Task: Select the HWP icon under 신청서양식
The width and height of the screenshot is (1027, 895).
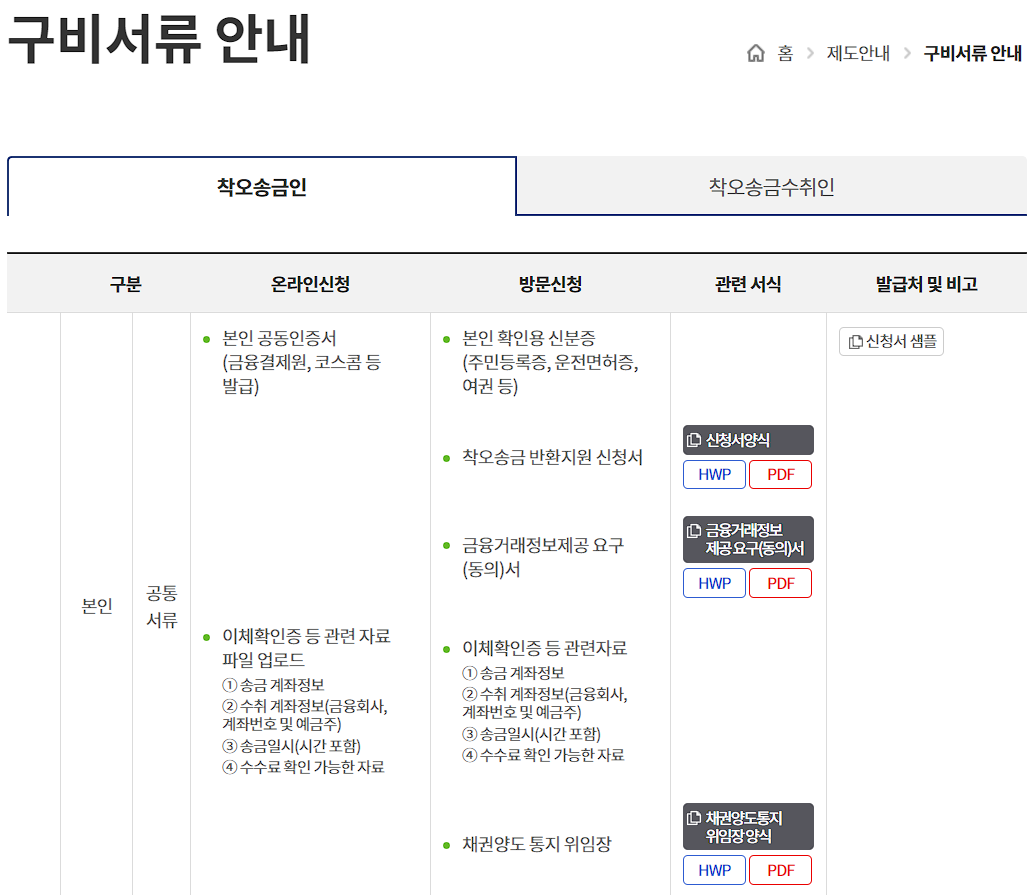Action: 713,474
